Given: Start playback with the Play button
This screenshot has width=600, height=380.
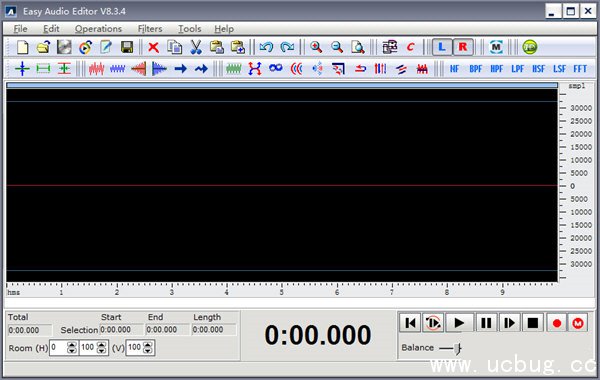Looking at the screenshot, I should click(459, 323).
